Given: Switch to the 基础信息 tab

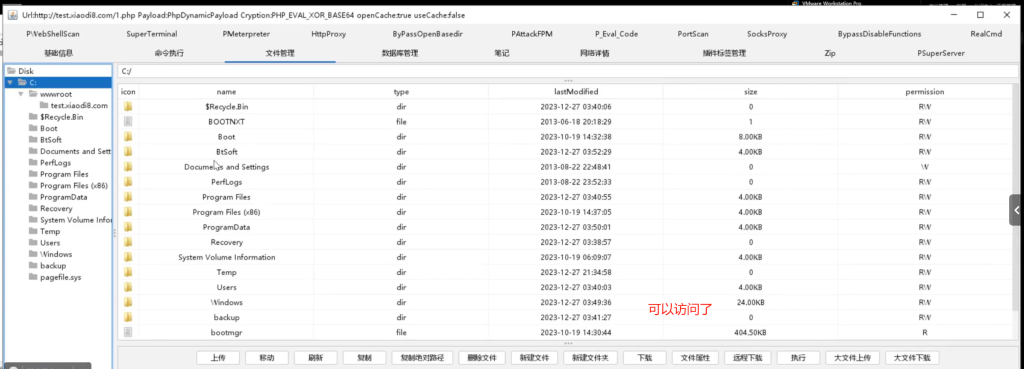Looking at the screenshot, I should point(59,54).
